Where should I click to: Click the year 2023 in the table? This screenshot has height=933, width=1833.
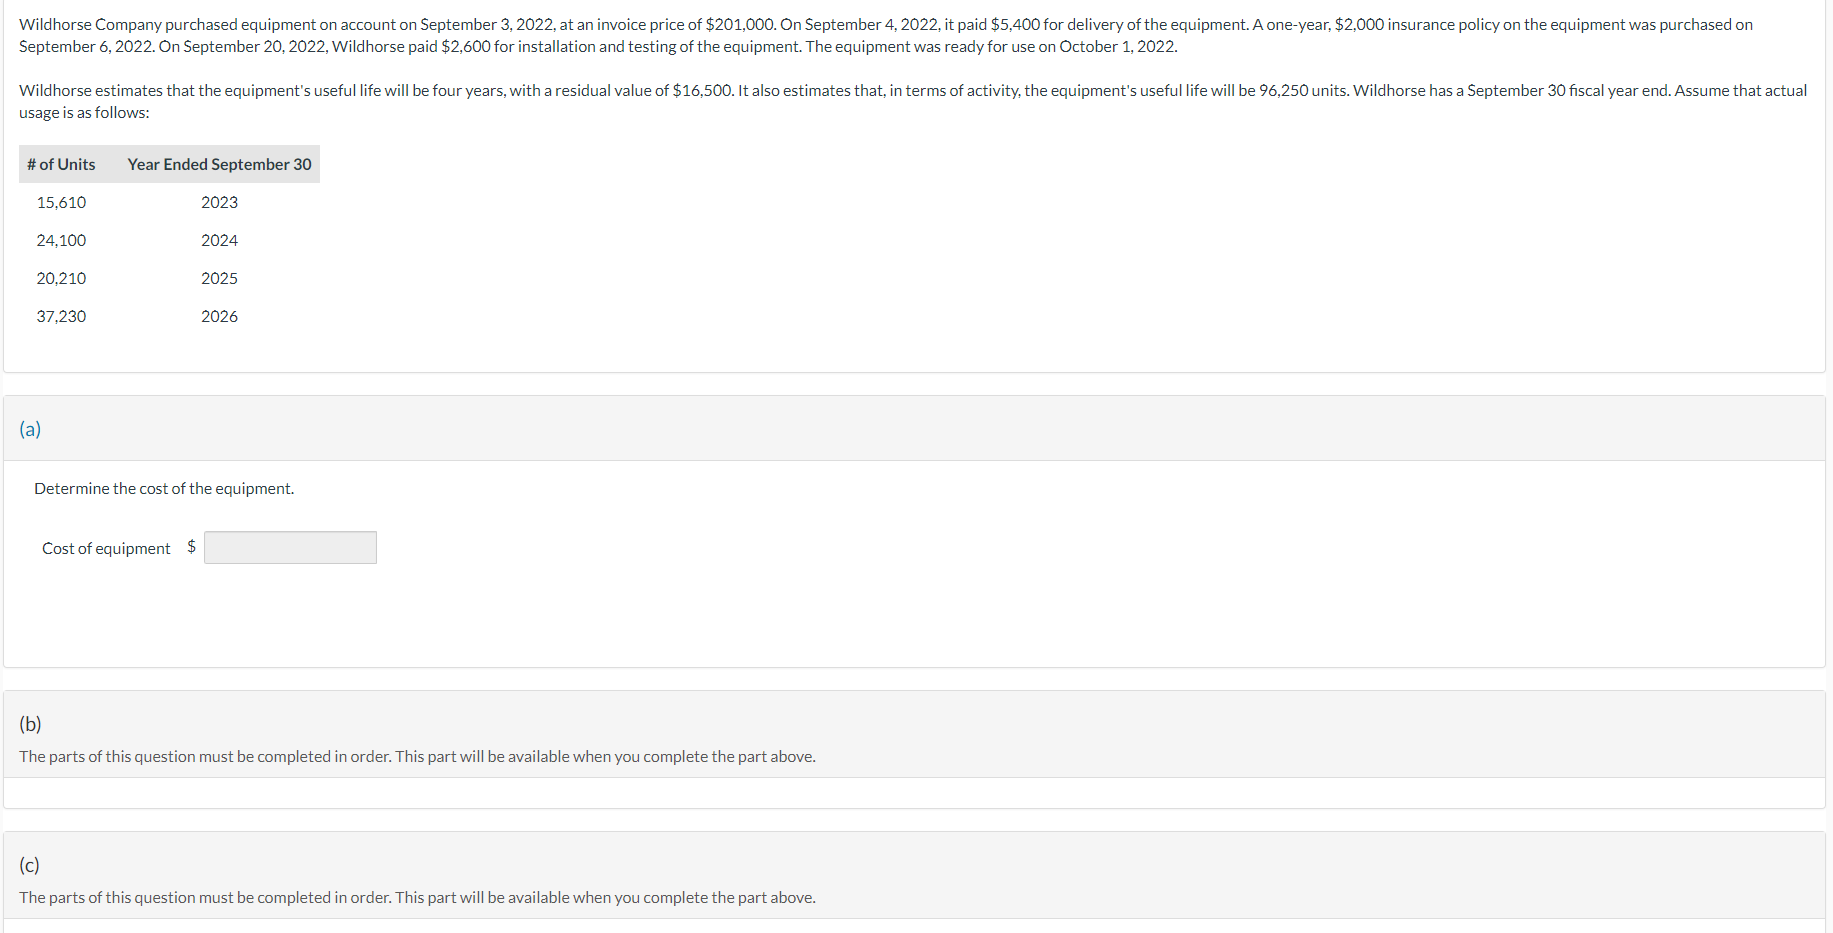pyautogui.click(x=219, y=202)
